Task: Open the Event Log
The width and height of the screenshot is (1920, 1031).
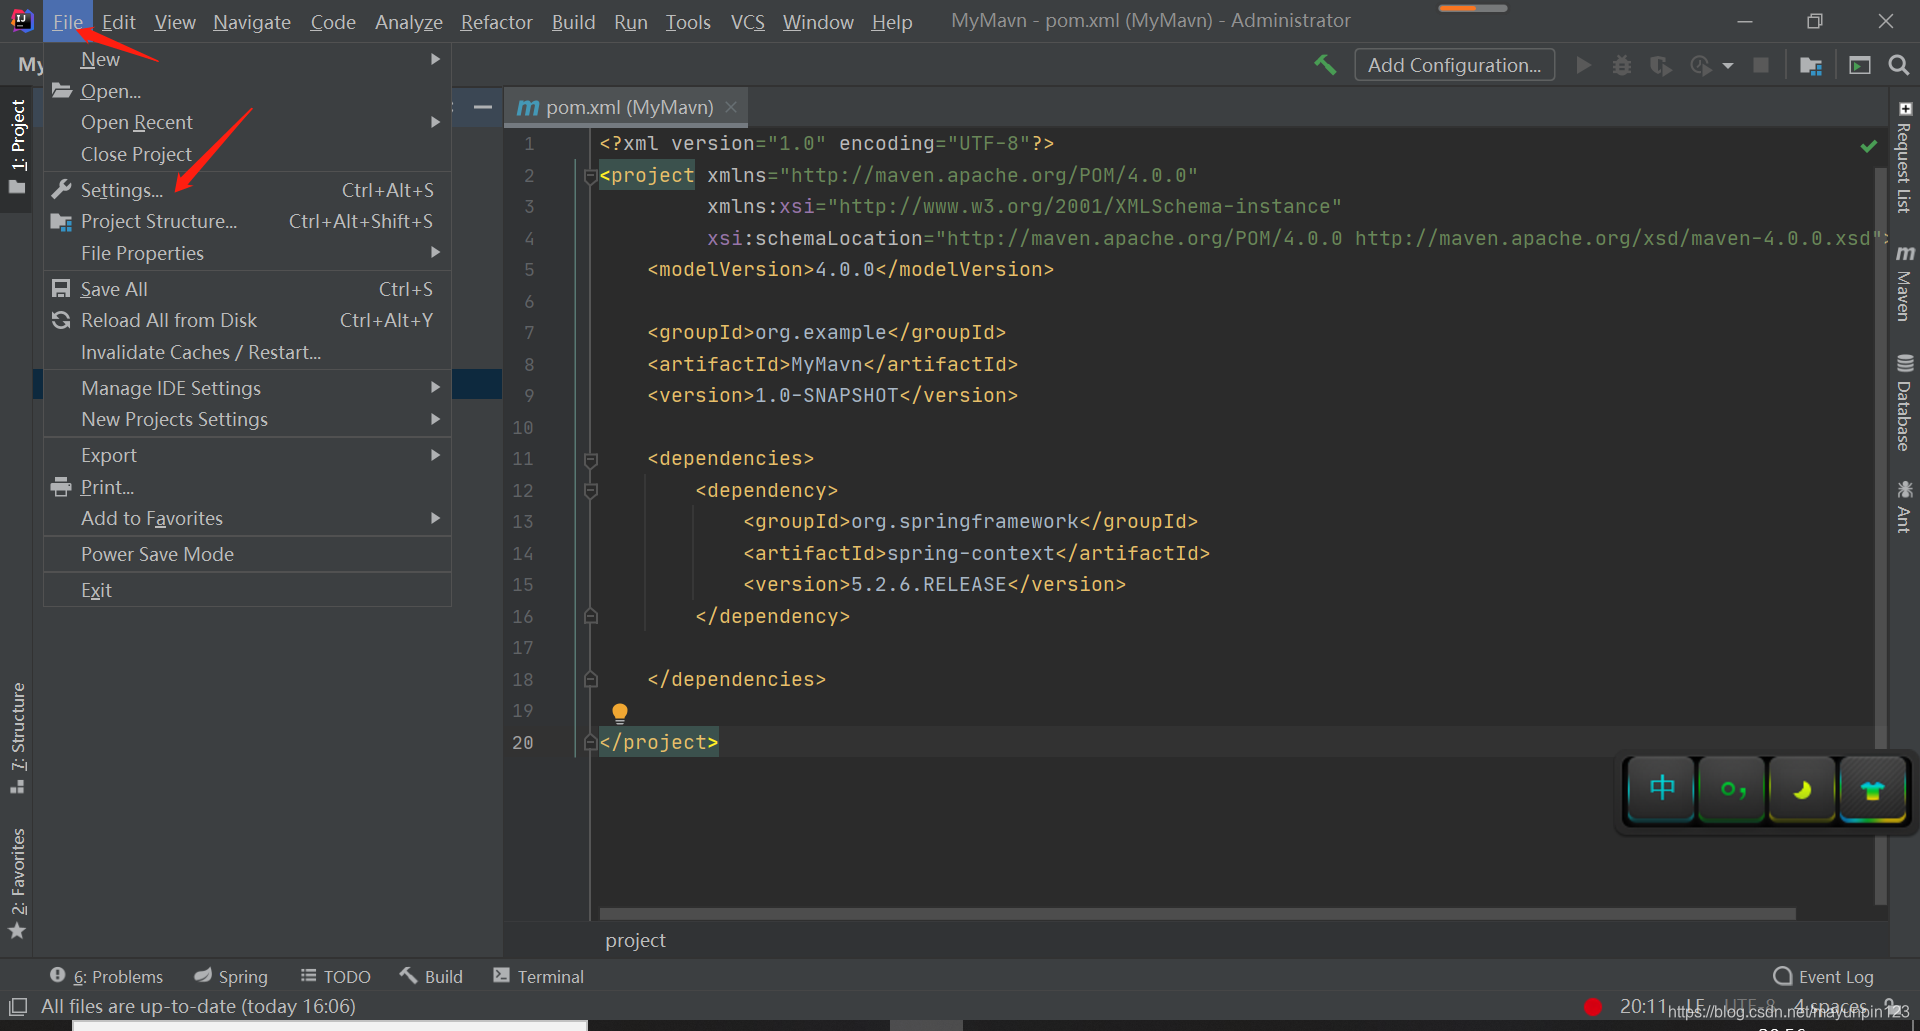Action: click(1834, 976)
